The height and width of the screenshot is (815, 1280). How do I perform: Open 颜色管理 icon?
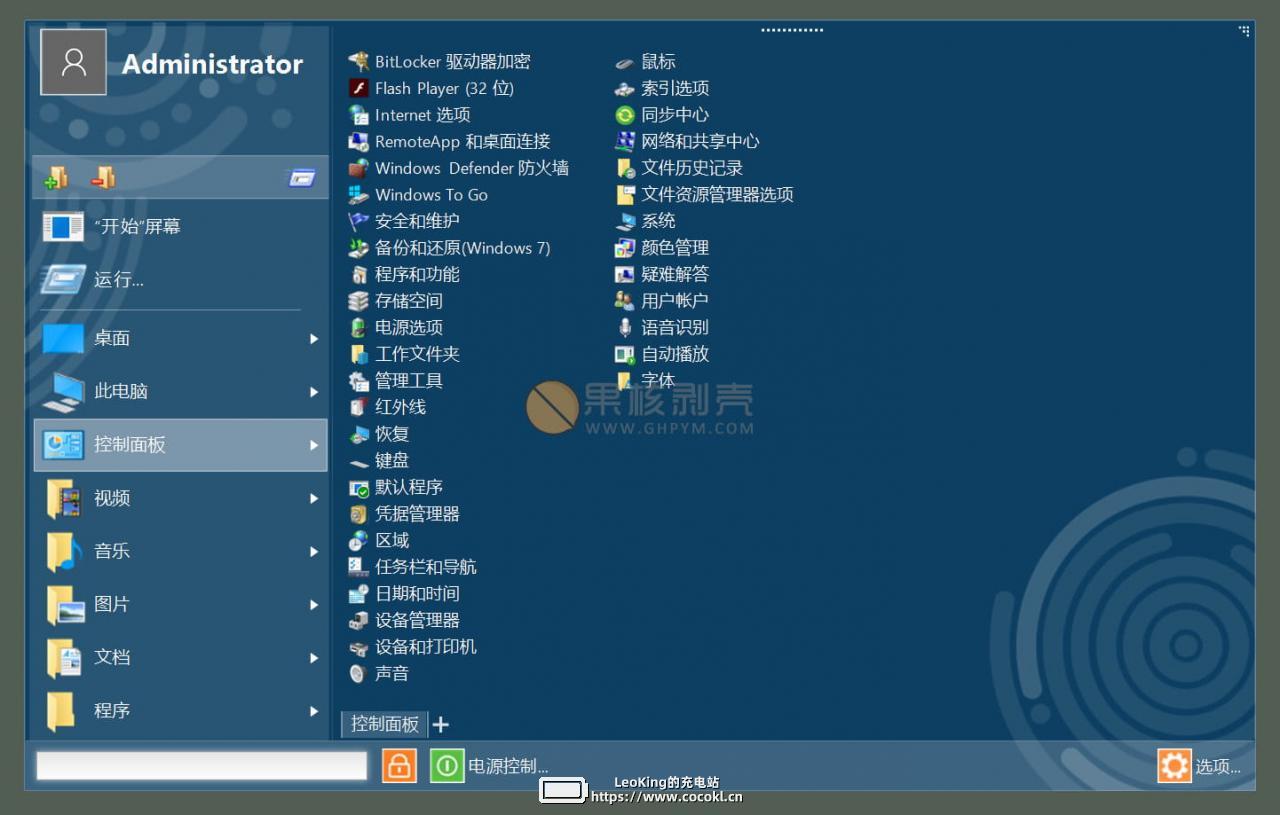click(x=625, y=248)
